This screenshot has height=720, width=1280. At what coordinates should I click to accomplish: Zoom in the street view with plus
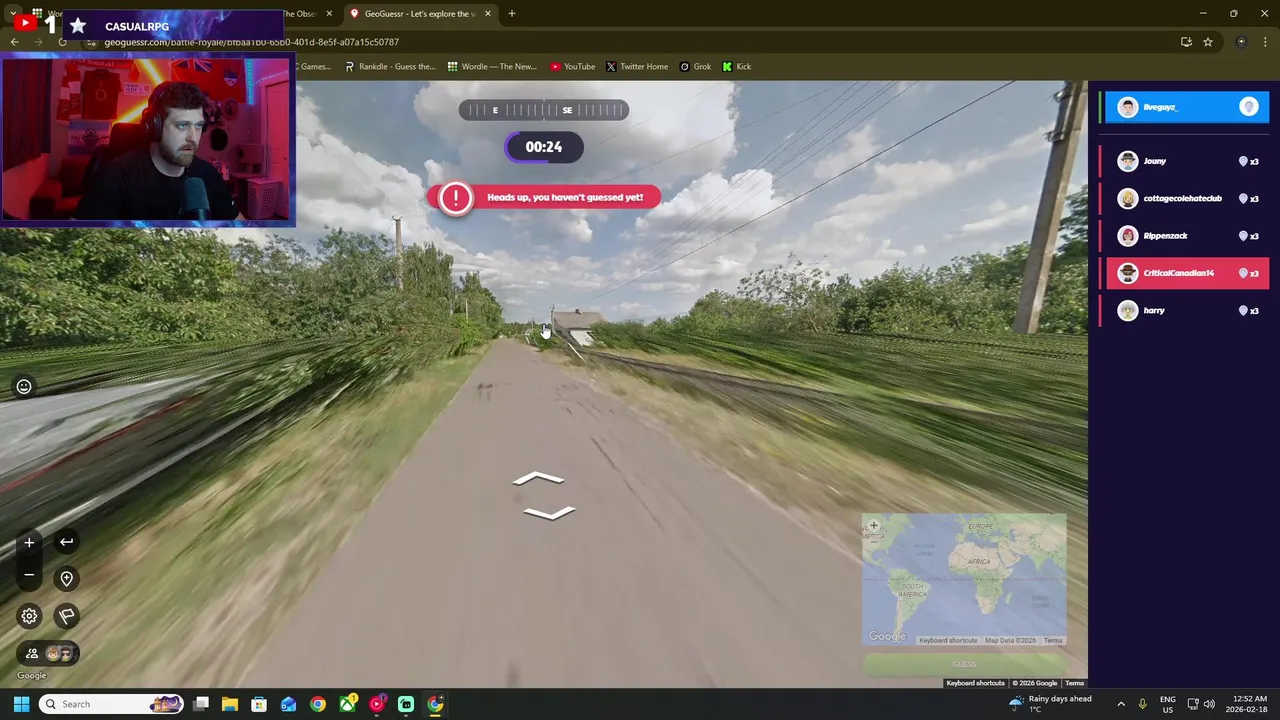point(29,542)
